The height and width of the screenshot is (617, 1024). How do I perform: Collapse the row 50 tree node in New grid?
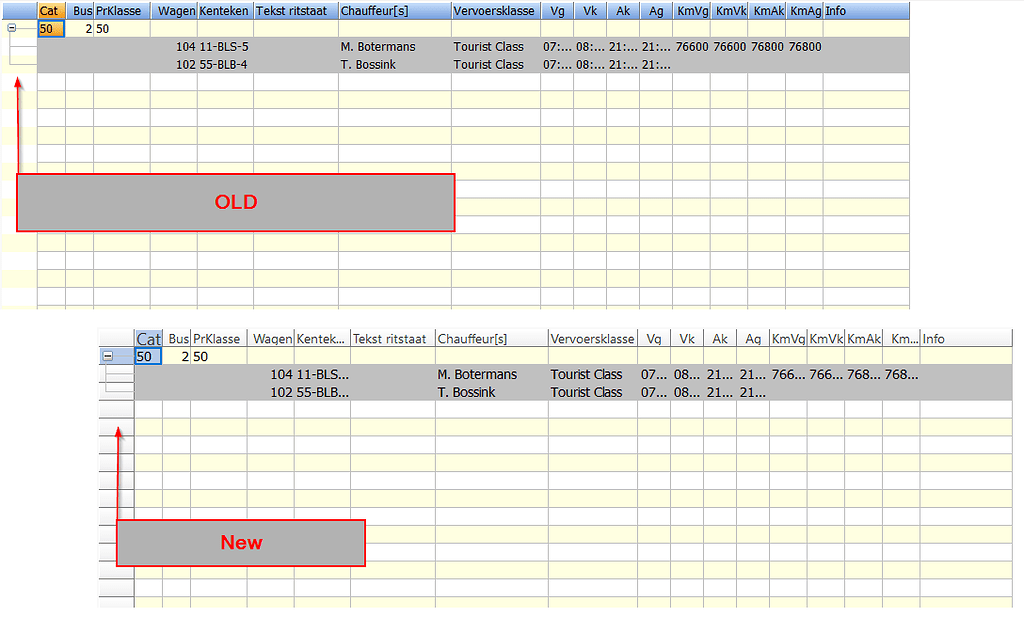point(108,356)
